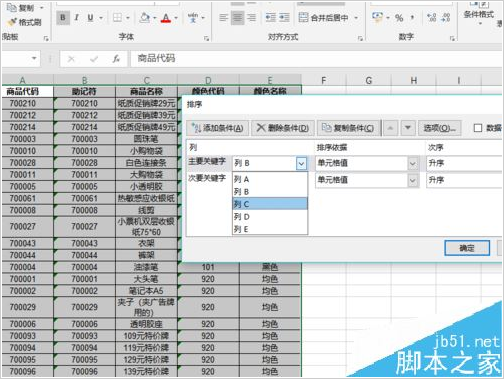The height and width of the screenshot is (379, 504).
Task: Toggle data has headers checkbox
Action: coord(478,128)
